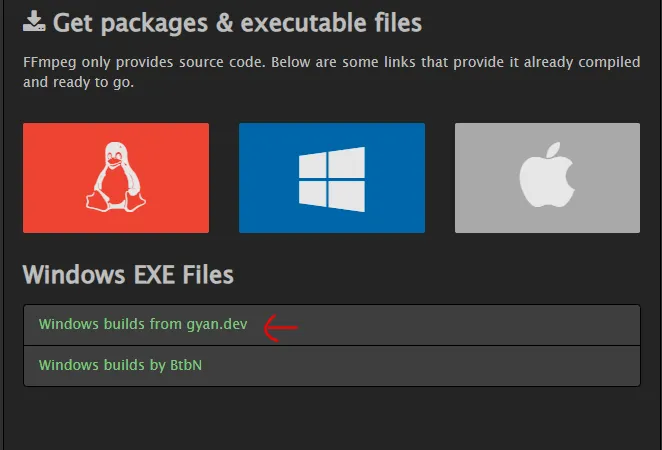The image size is (662, 450).
Task: Open the Windows builds from gyan.dev link
Action: coord(142,324)
